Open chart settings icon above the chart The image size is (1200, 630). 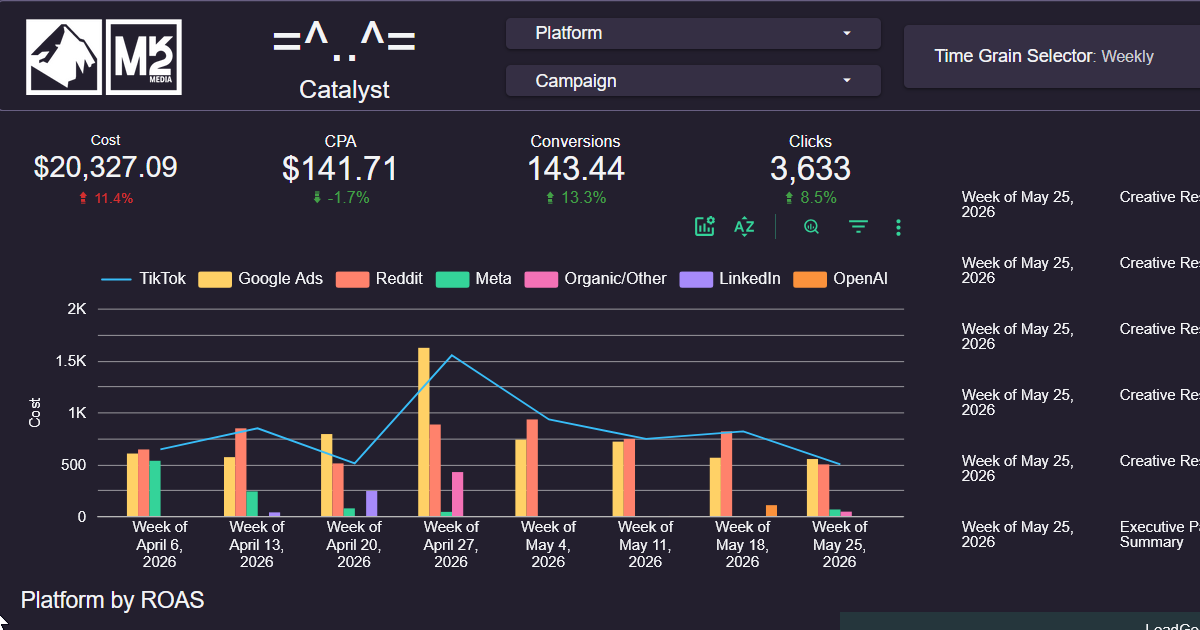coord(705,227)
